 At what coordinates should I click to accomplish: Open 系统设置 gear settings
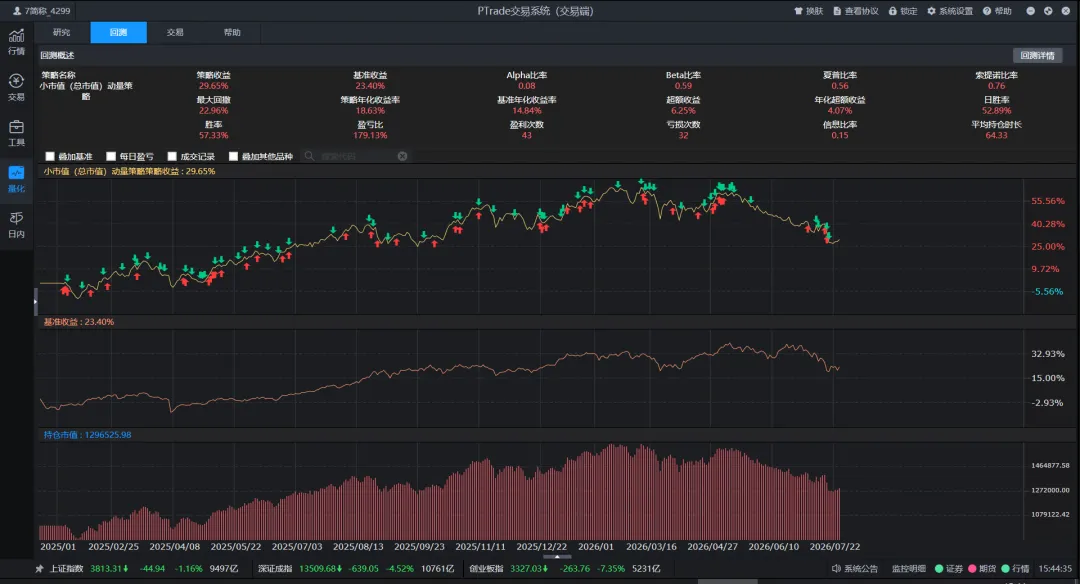tap(931, 11)
